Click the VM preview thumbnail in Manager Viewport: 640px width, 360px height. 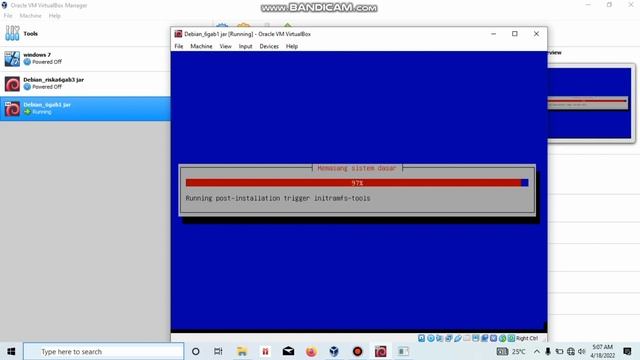589,103
